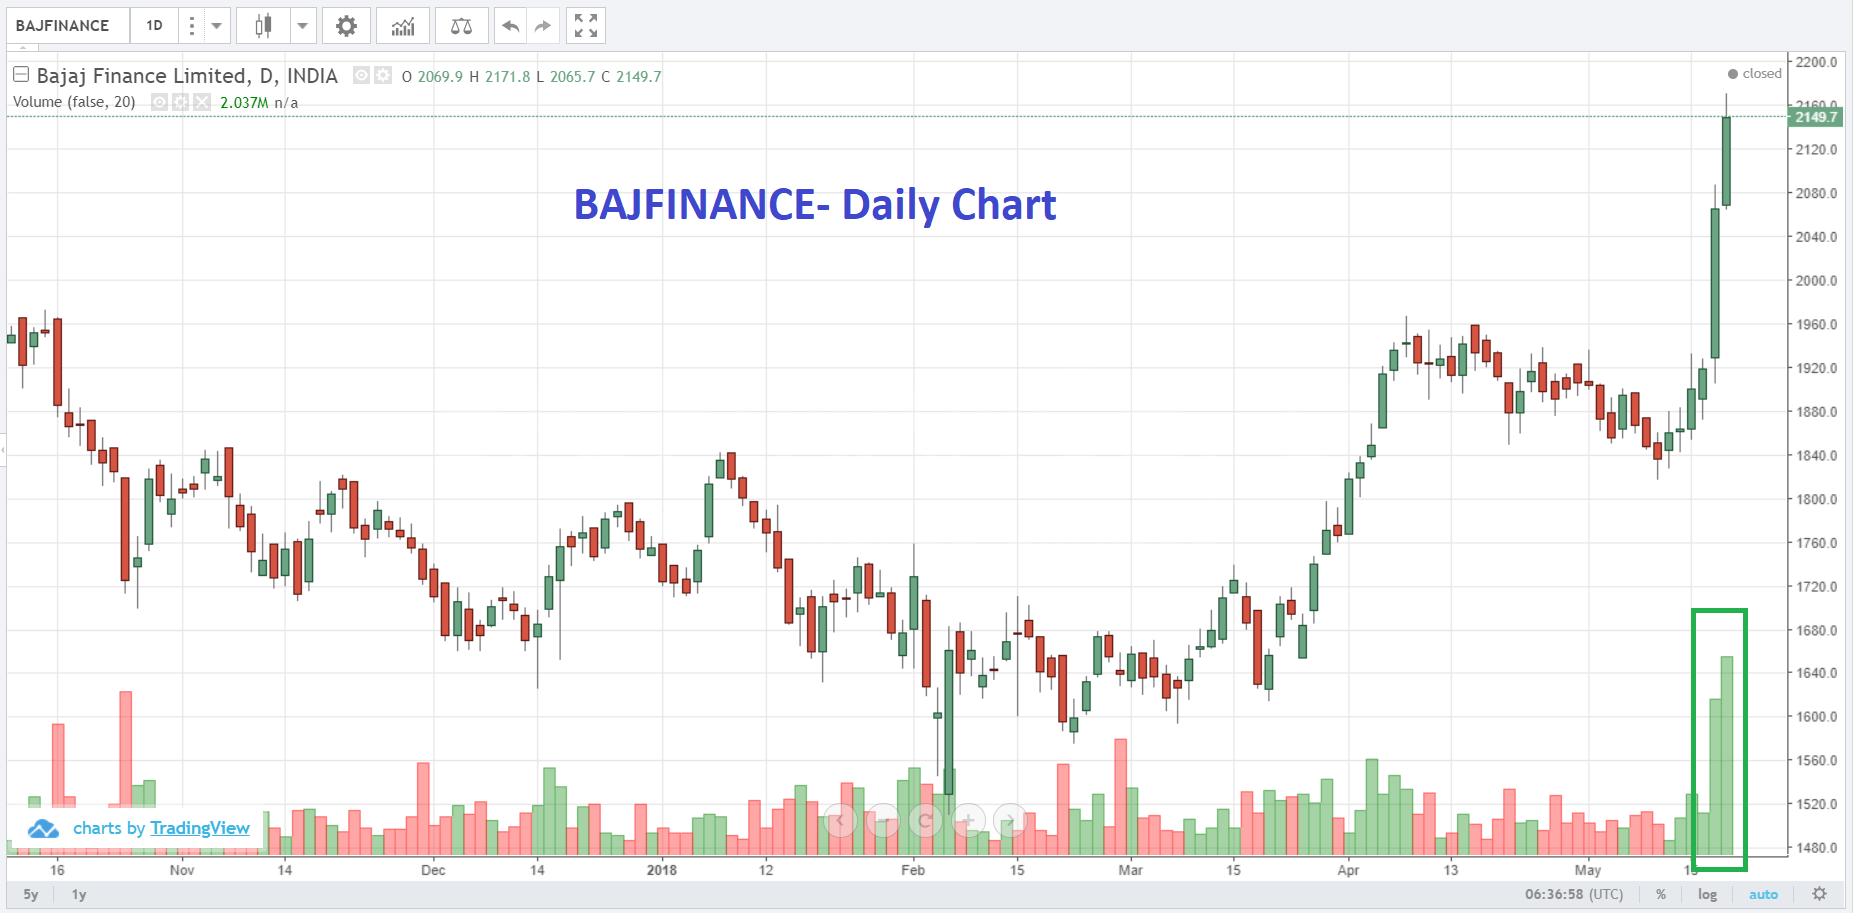Select the candlestick chart style icon
The height and width of the screenshot is (913, 1853).
[263, 26]
